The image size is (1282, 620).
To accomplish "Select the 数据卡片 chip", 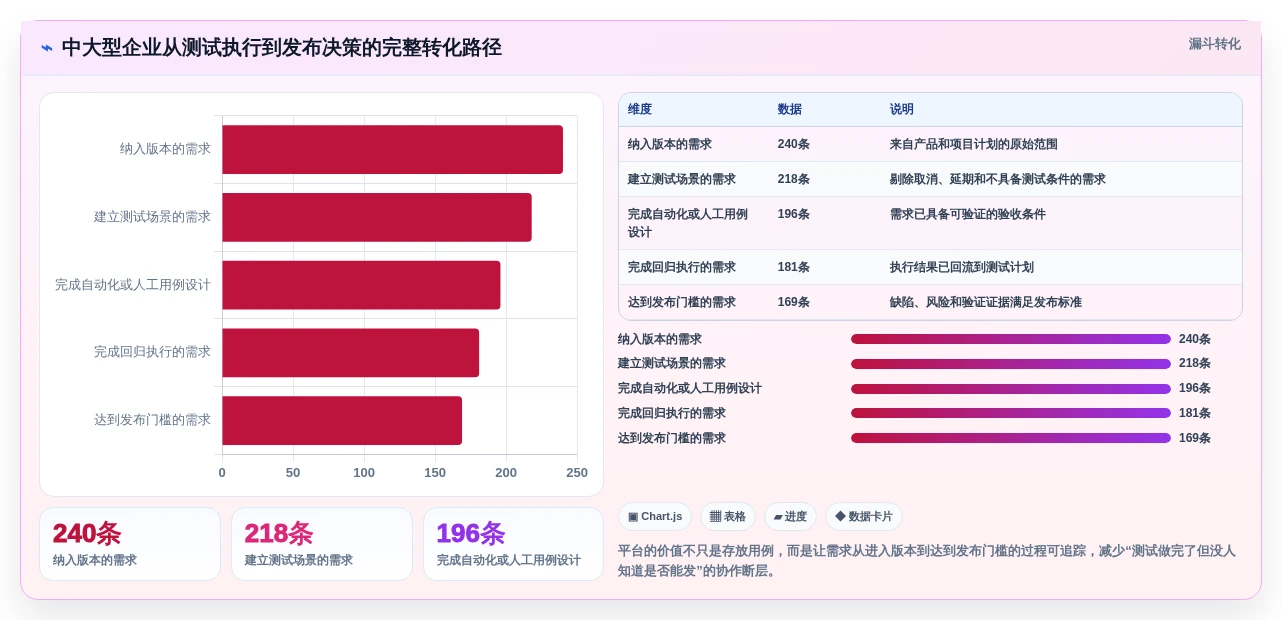I will [x=863, y=516].
